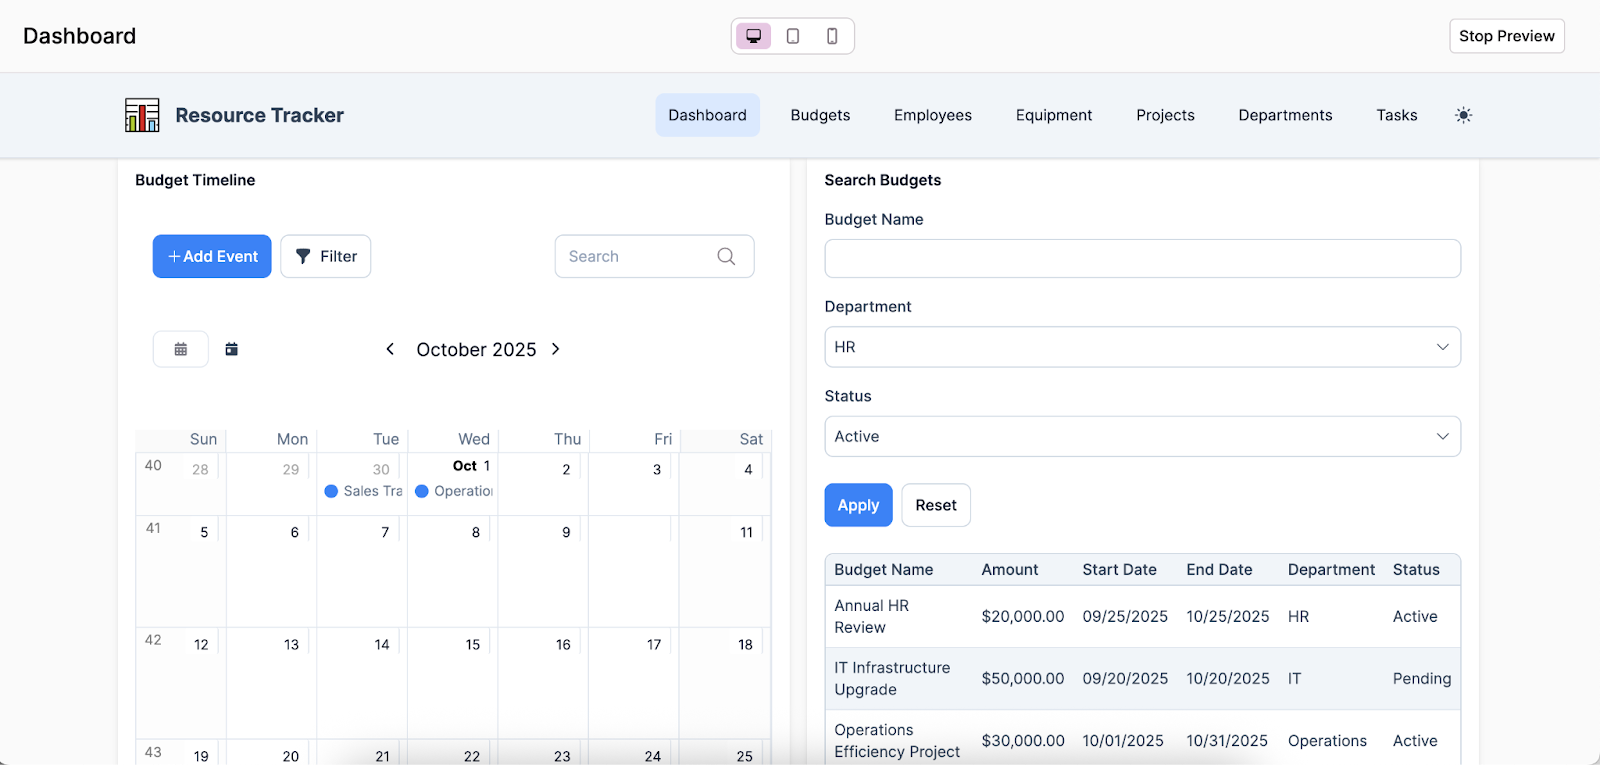Viewport: 1600px width, 765px height.
Task: Switch to tablet preview mode
Action: pyautogui.click(x=793, y=36)
